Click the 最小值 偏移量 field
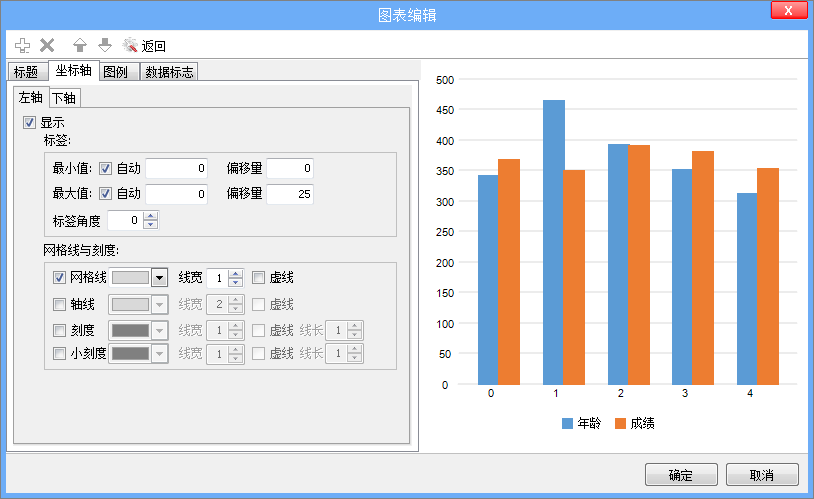This screenshot has height=499, width=814. click(x=290, y=168)
